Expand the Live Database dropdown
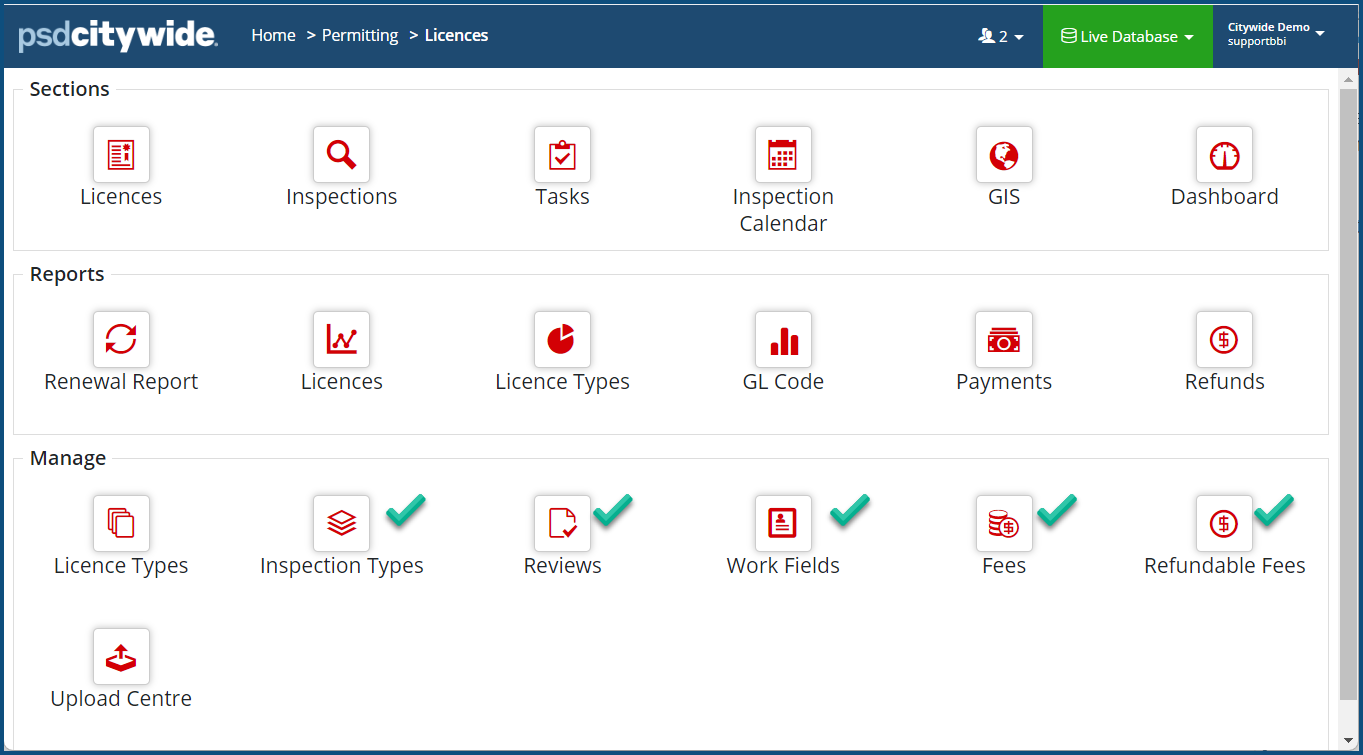Image resolution: width=1363 pixels, height=755 pixels. pyautogui.click(x=1127, y=37)
